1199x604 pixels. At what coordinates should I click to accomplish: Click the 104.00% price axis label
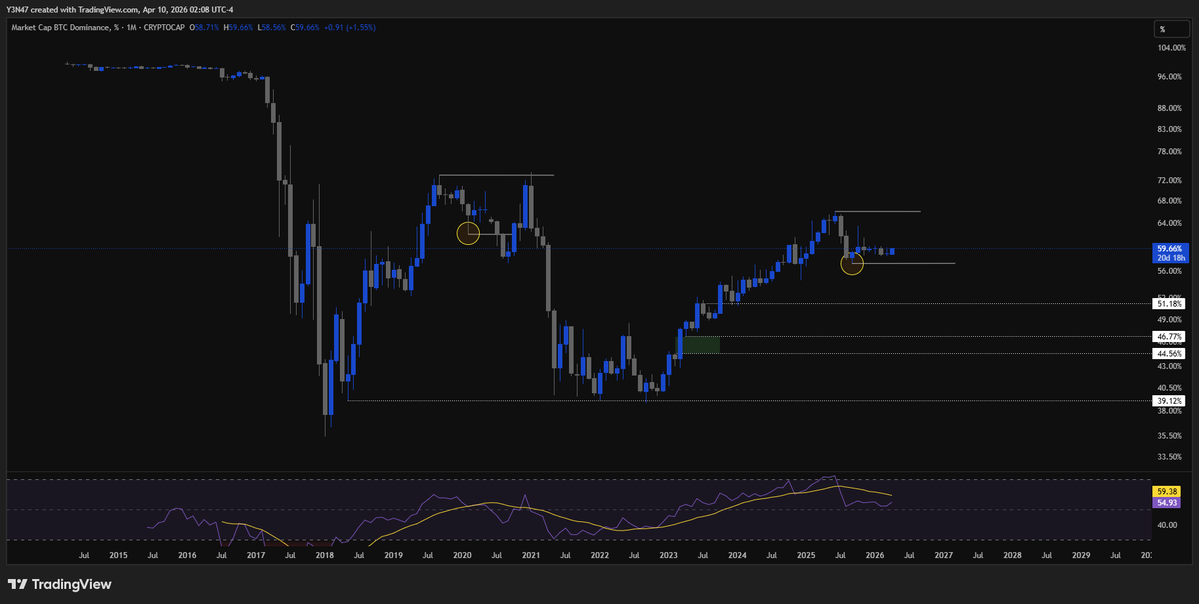point(1170,48)
